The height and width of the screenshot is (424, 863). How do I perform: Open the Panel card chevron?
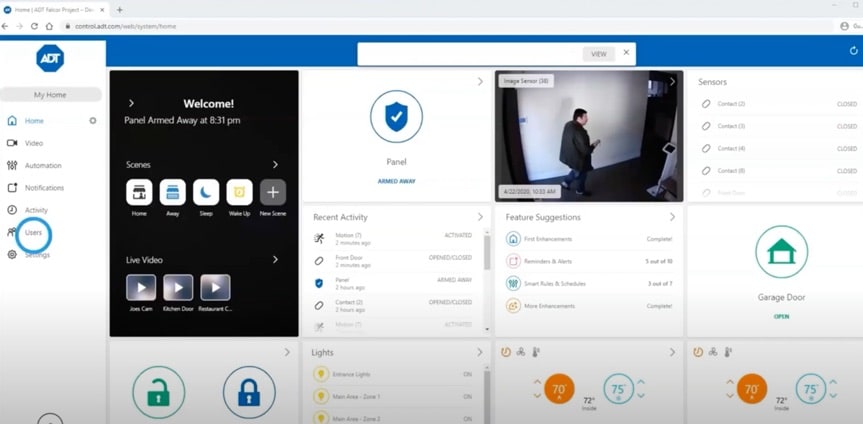click(480, 81)
